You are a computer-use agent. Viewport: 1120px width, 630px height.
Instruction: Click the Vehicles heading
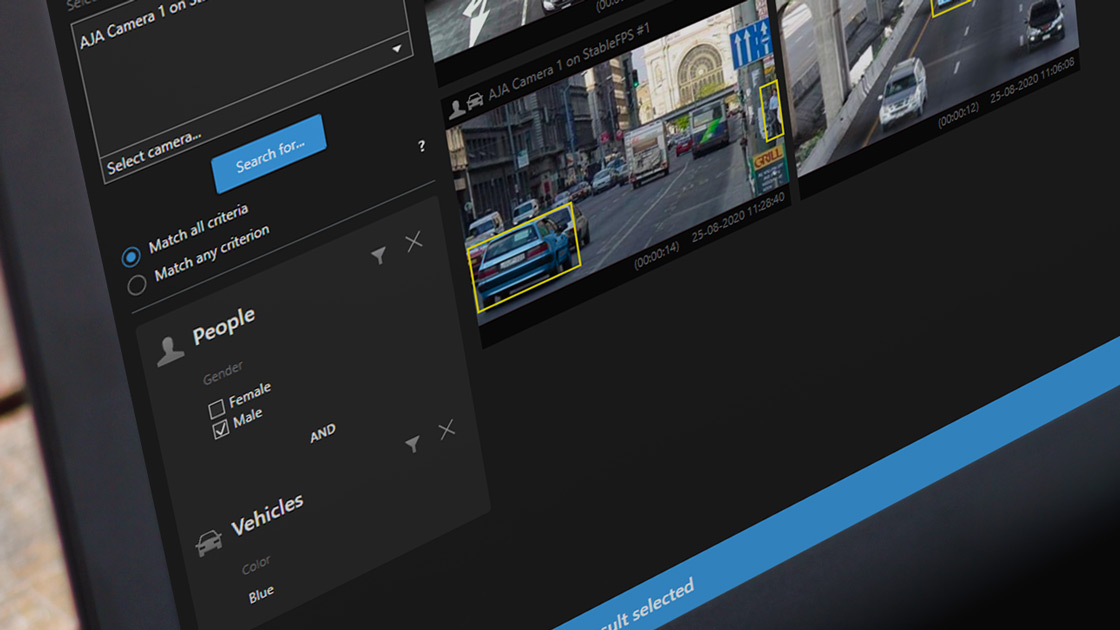pyautogui.click(x=267, y=514)
